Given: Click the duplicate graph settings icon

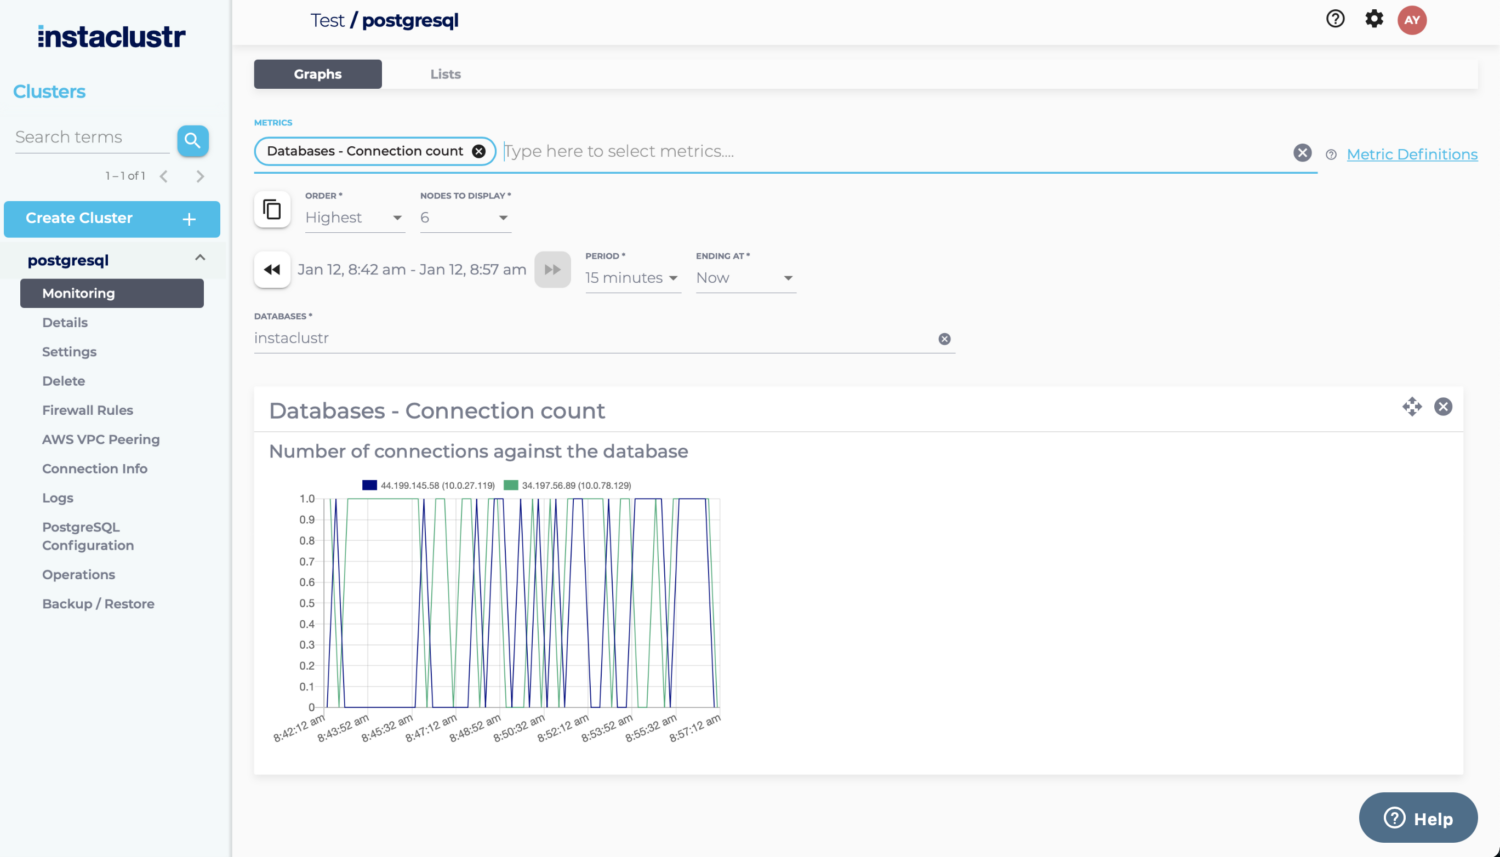Looking at the screenshot, I should [x=272, y=209].
